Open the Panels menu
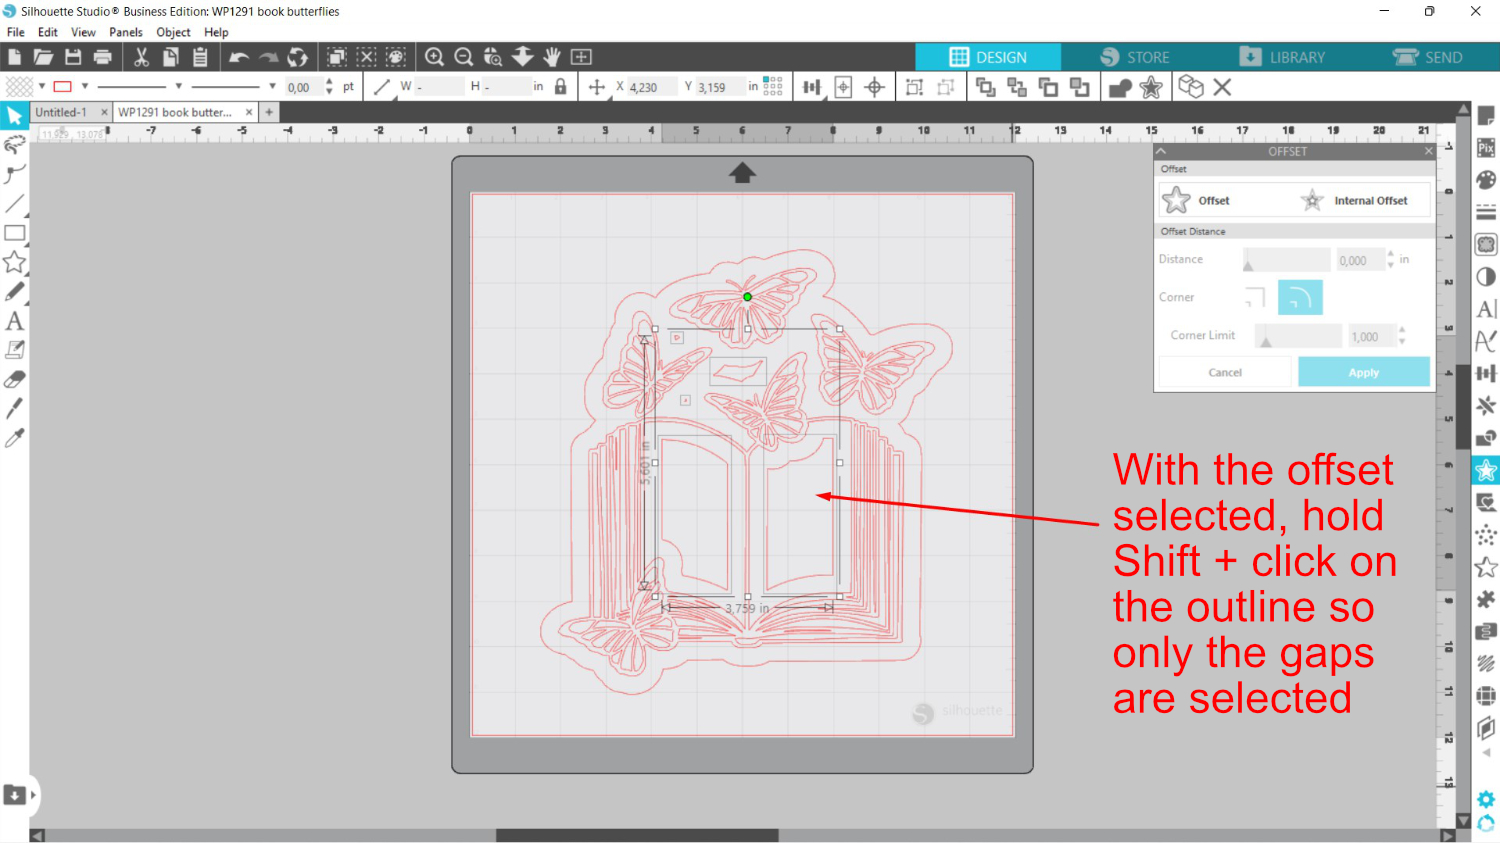Image resolution: width=1500 pixels, height=843 pixels. point(126,32)
